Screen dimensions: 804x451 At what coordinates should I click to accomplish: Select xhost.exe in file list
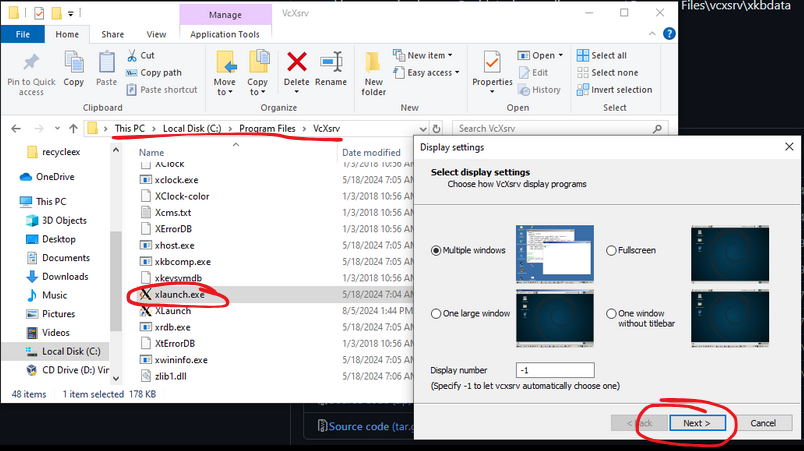point(174,245)
